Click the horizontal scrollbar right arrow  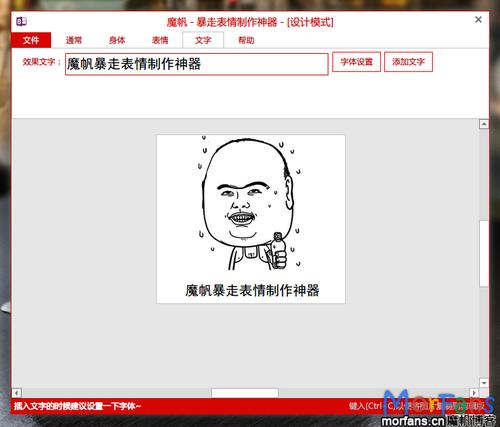point(474,393)
